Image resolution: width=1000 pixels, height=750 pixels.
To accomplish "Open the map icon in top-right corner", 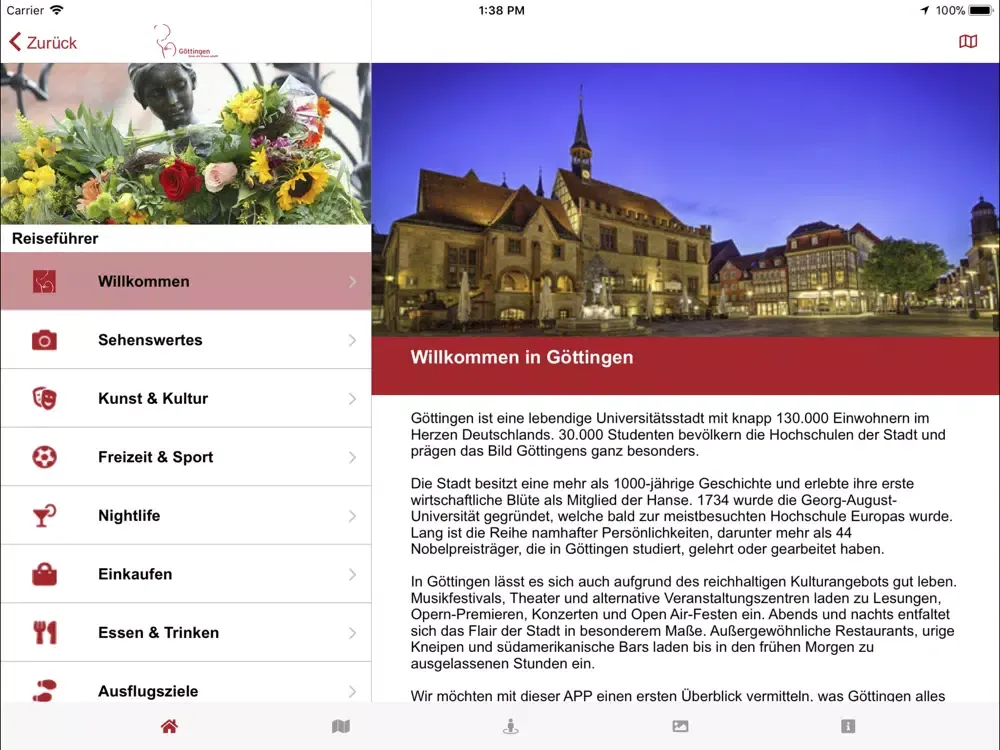I will (967, 41).
